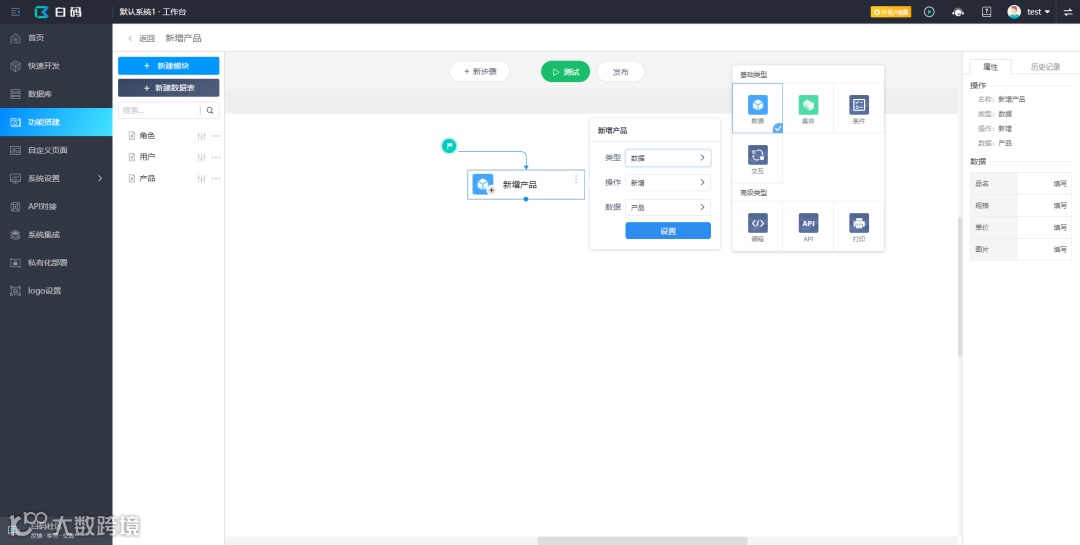Viewport: 1080px width, 545px height.
Task: Click 填写 for the 规格 field
Action: click(x=1060, y=205)
